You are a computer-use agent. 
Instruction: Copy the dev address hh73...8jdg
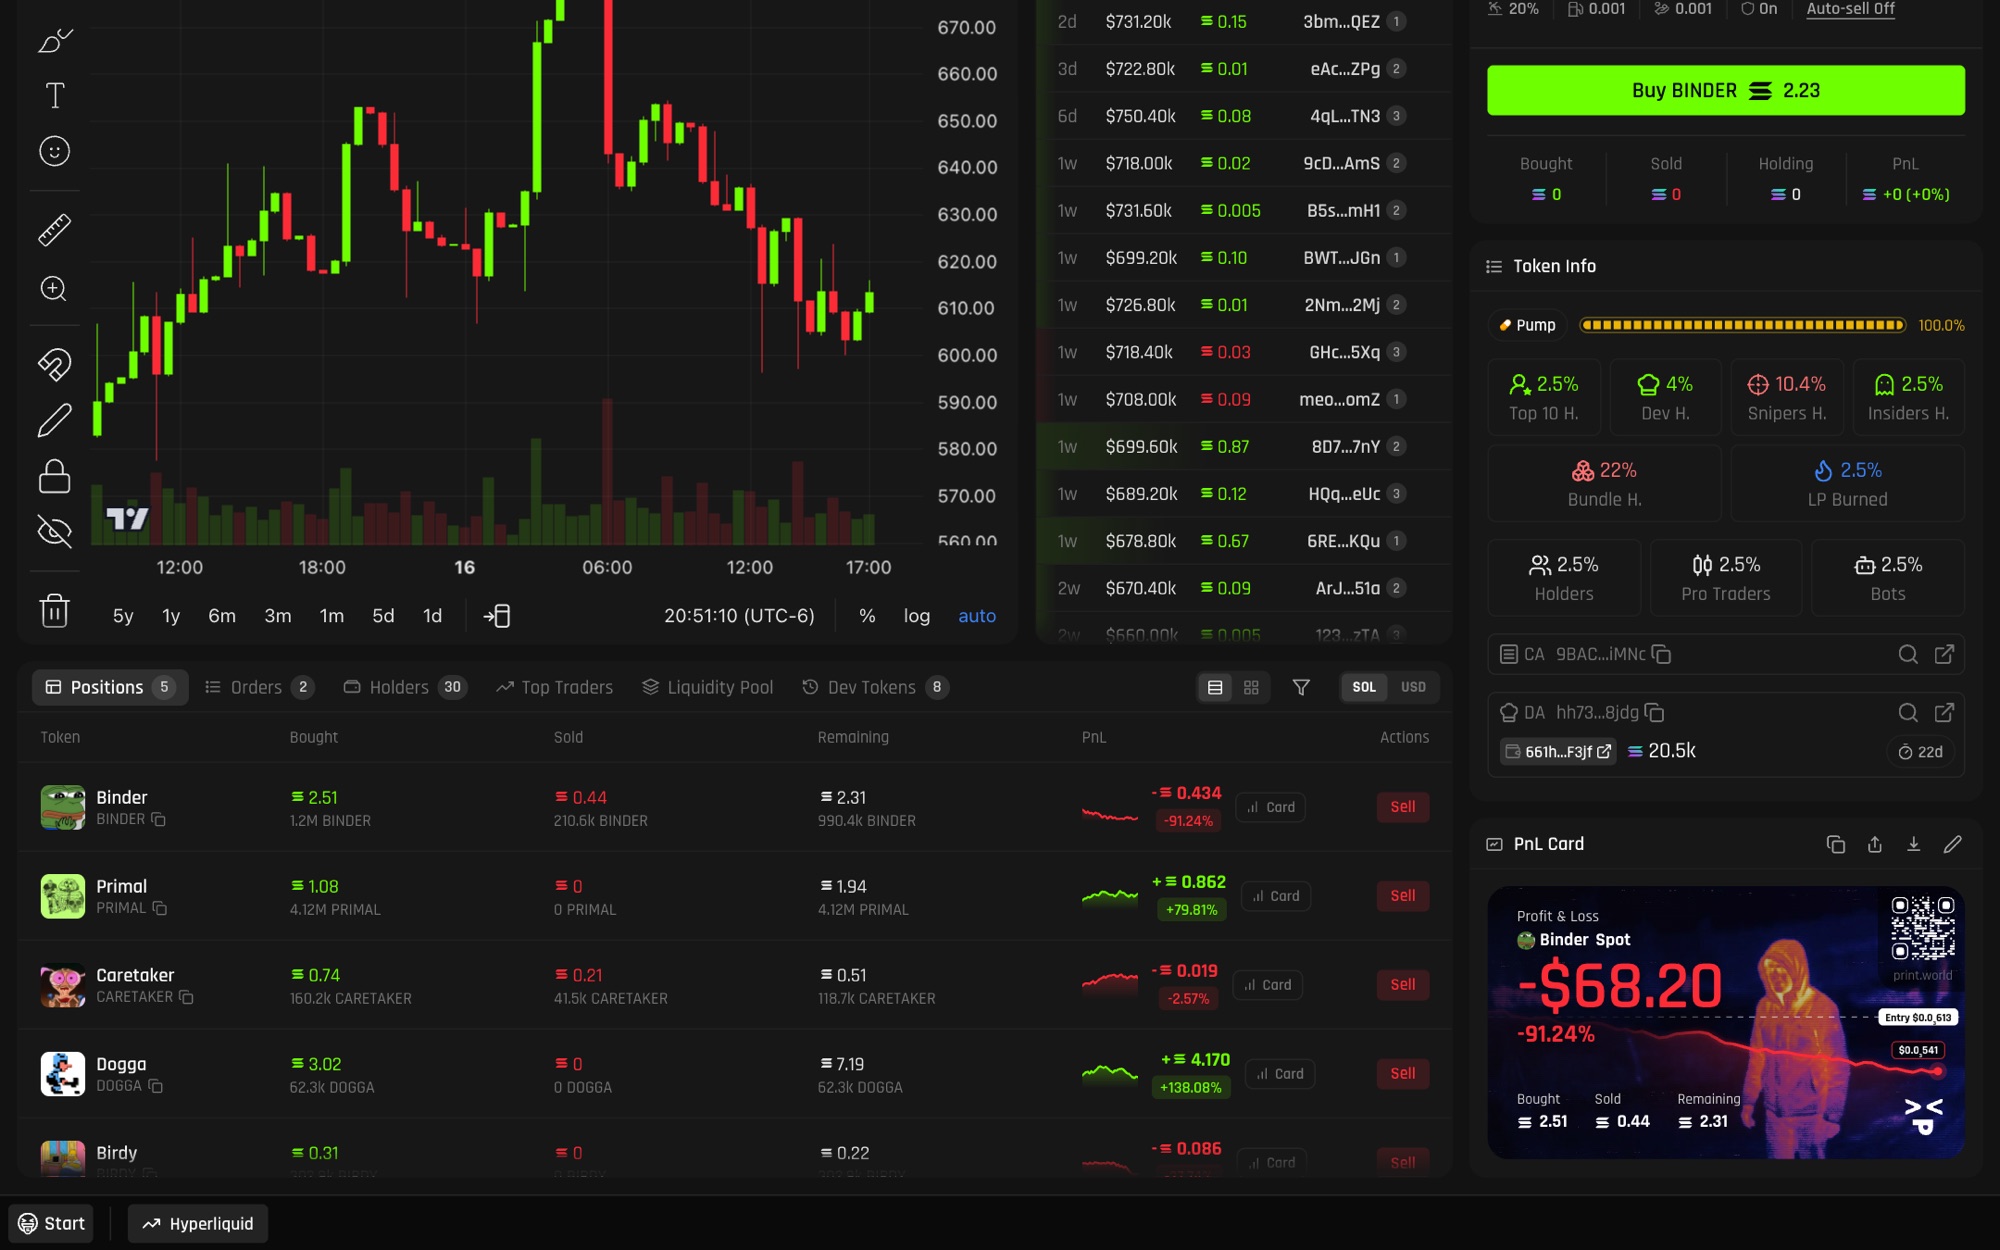1654,712
